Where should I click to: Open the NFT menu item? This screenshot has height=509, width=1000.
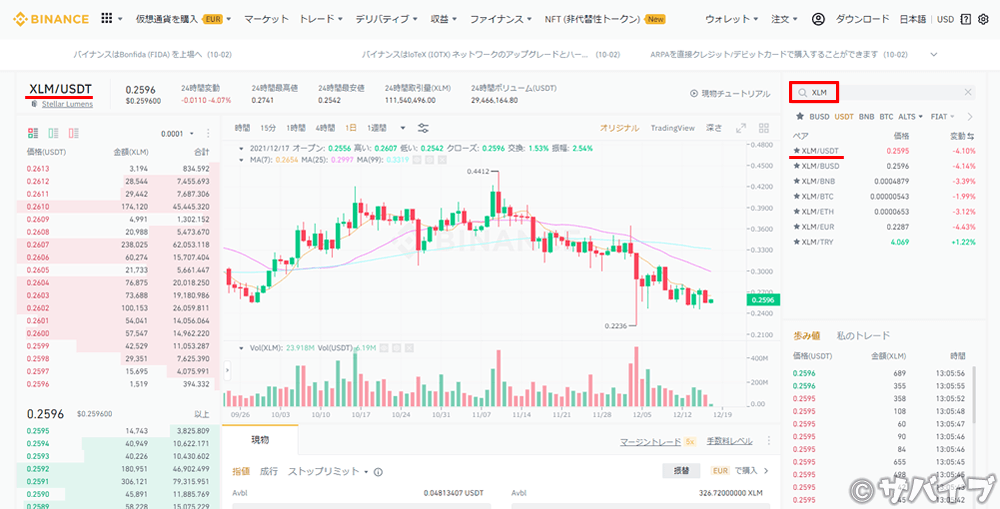coord(605,19)
